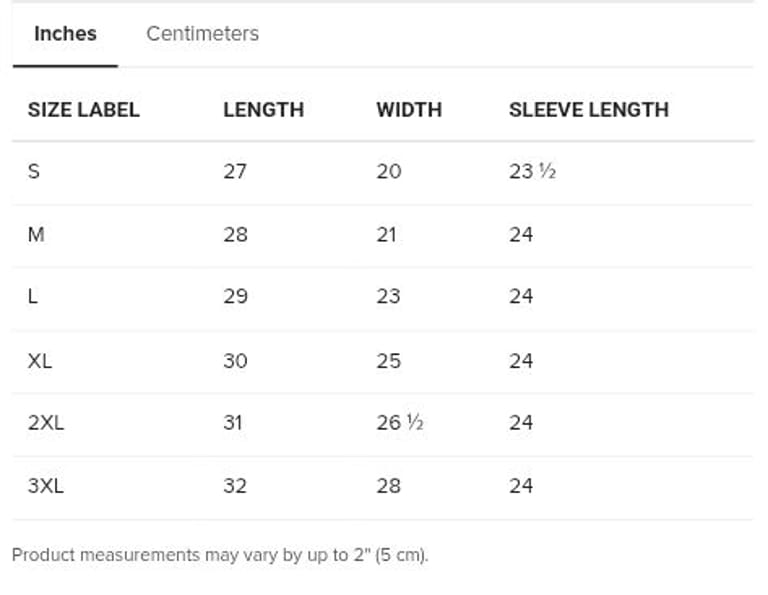This screenshot has height=595, width=768.
Task: Select the Inches tab
Action: click(65, 34)
